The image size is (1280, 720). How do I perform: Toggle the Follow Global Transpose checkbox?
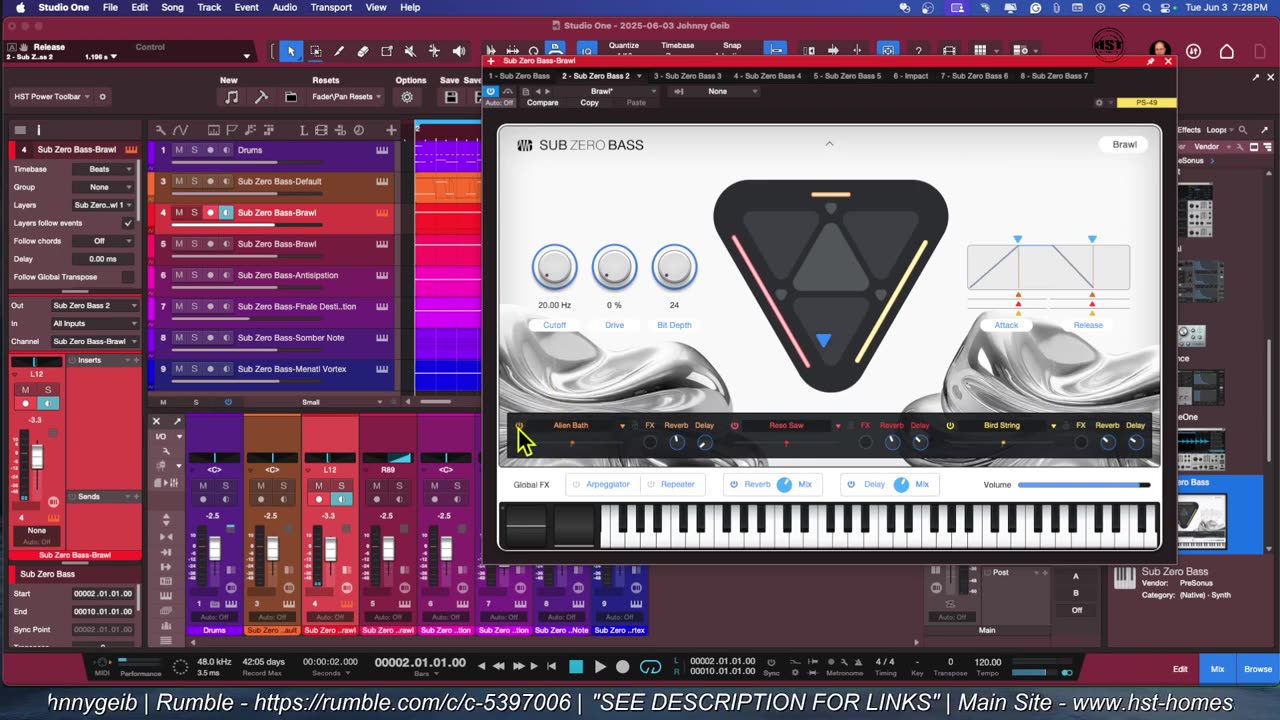[x=127, y=277]
